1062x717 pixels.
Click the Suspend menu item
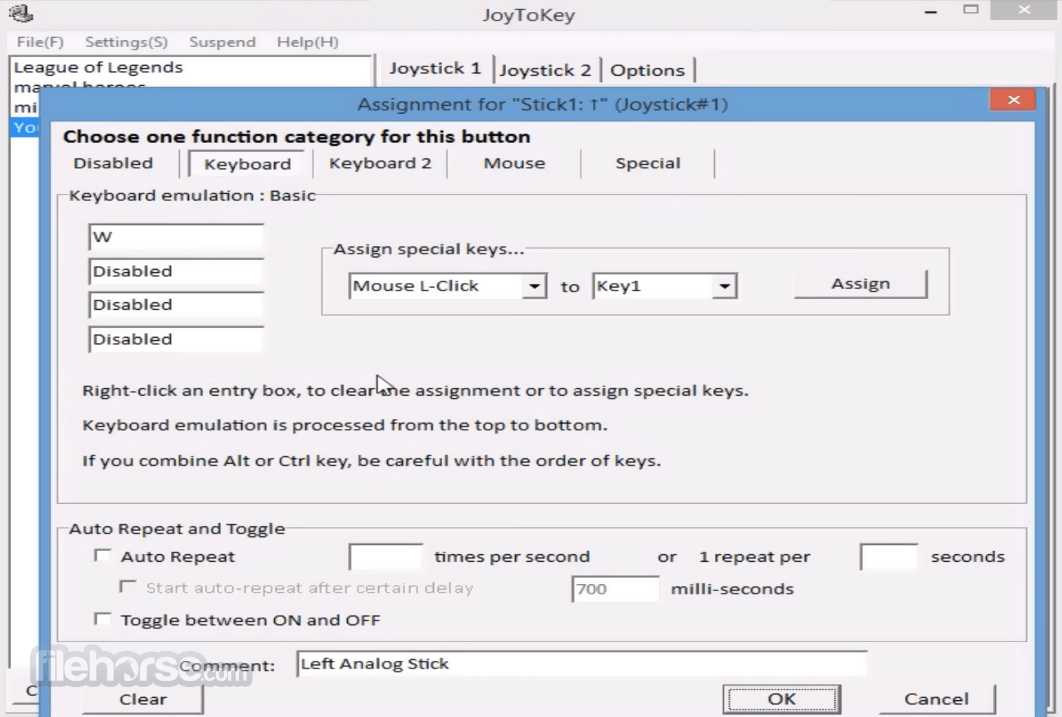tap(222, 42)
